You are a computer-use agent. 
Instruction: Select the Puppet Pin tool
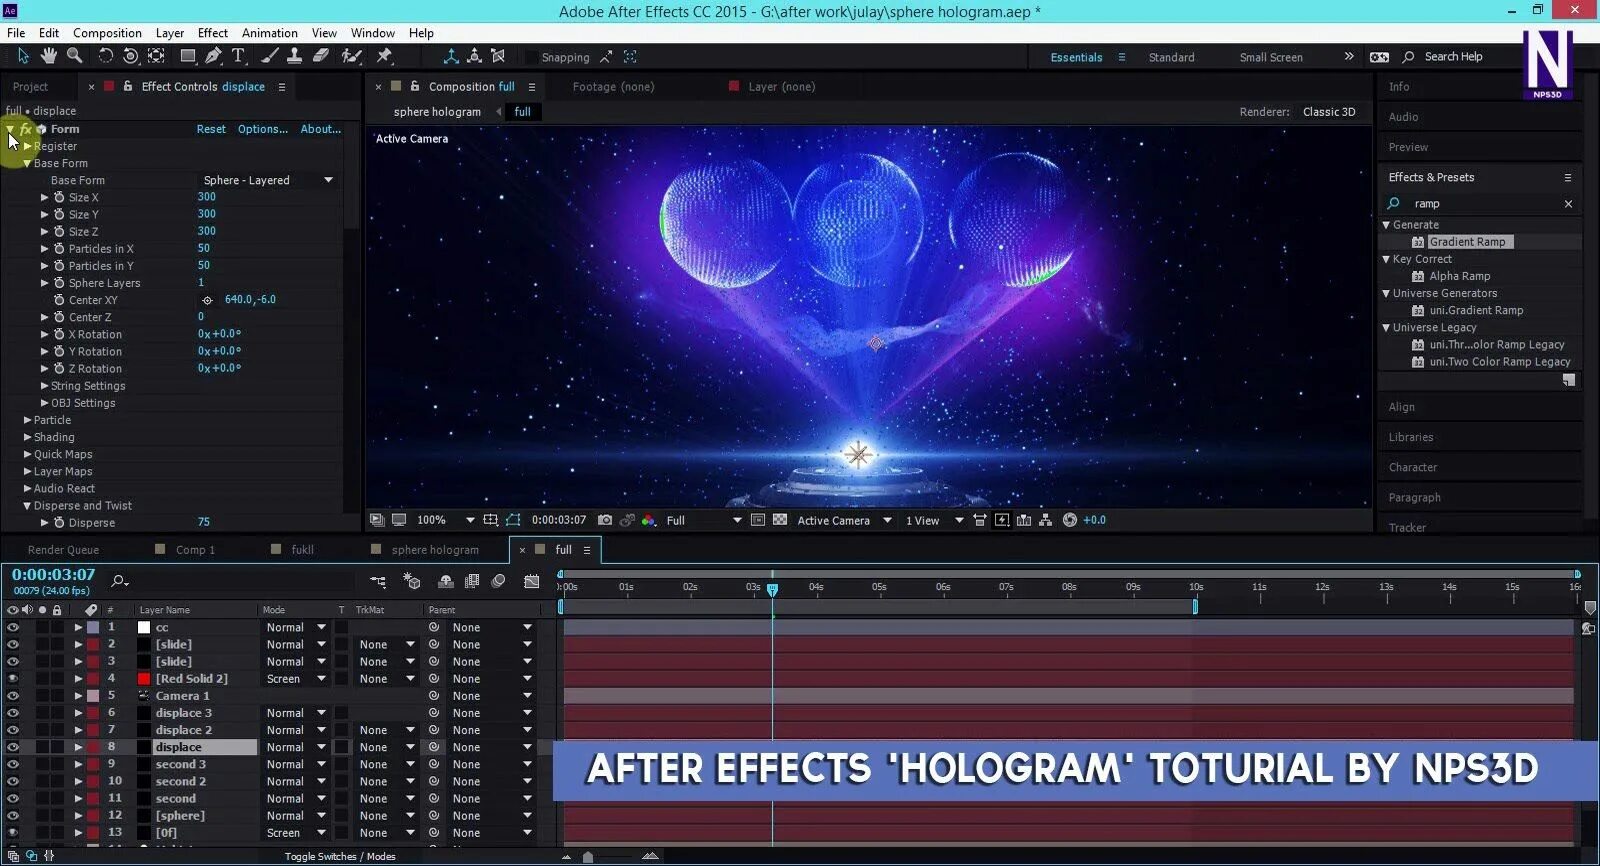tap(384, 56)
